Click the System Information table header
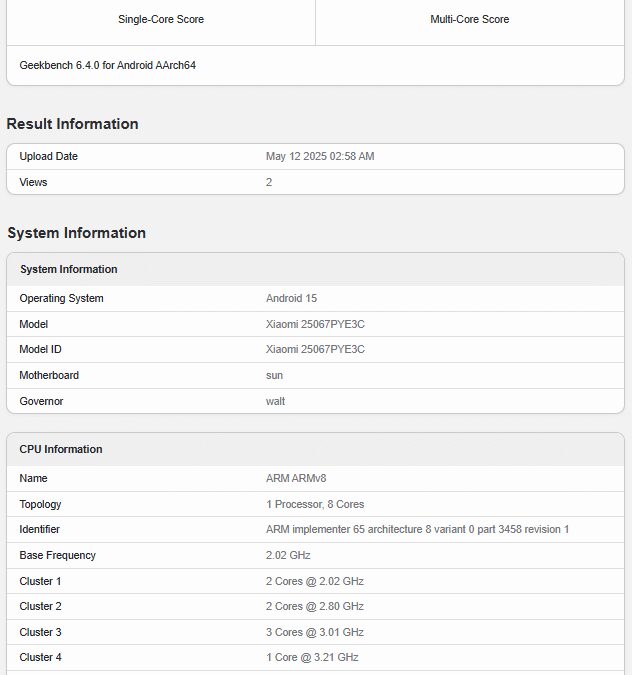The width and height of the screenshot is (632, 675). tap(69, 269)
